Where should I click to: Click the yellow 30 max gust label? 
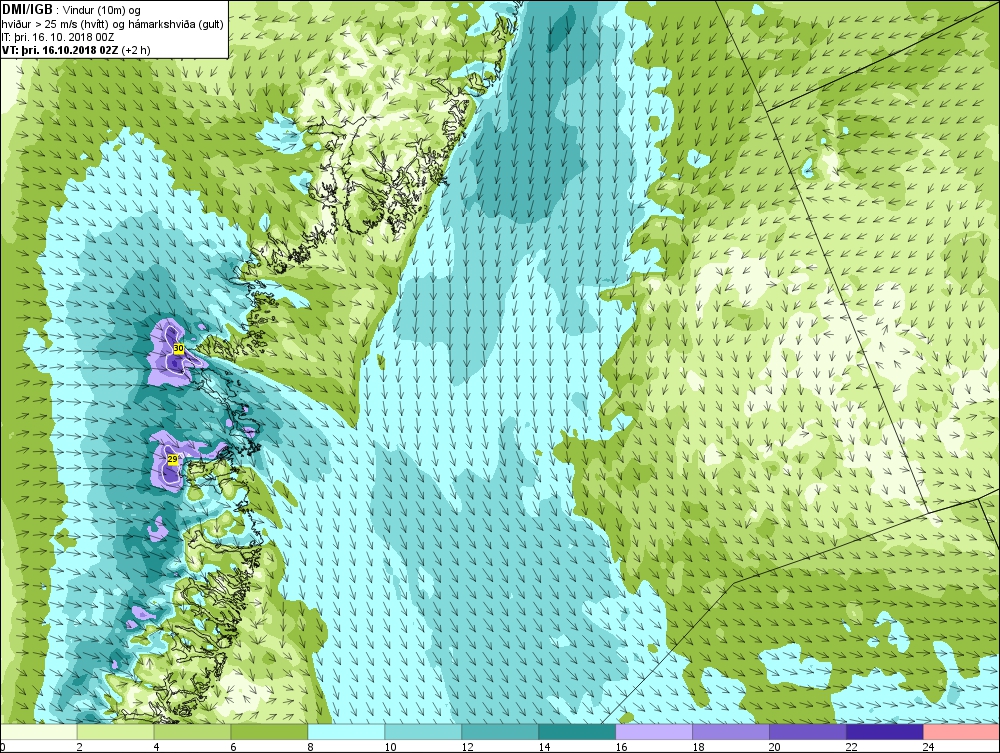179,348
